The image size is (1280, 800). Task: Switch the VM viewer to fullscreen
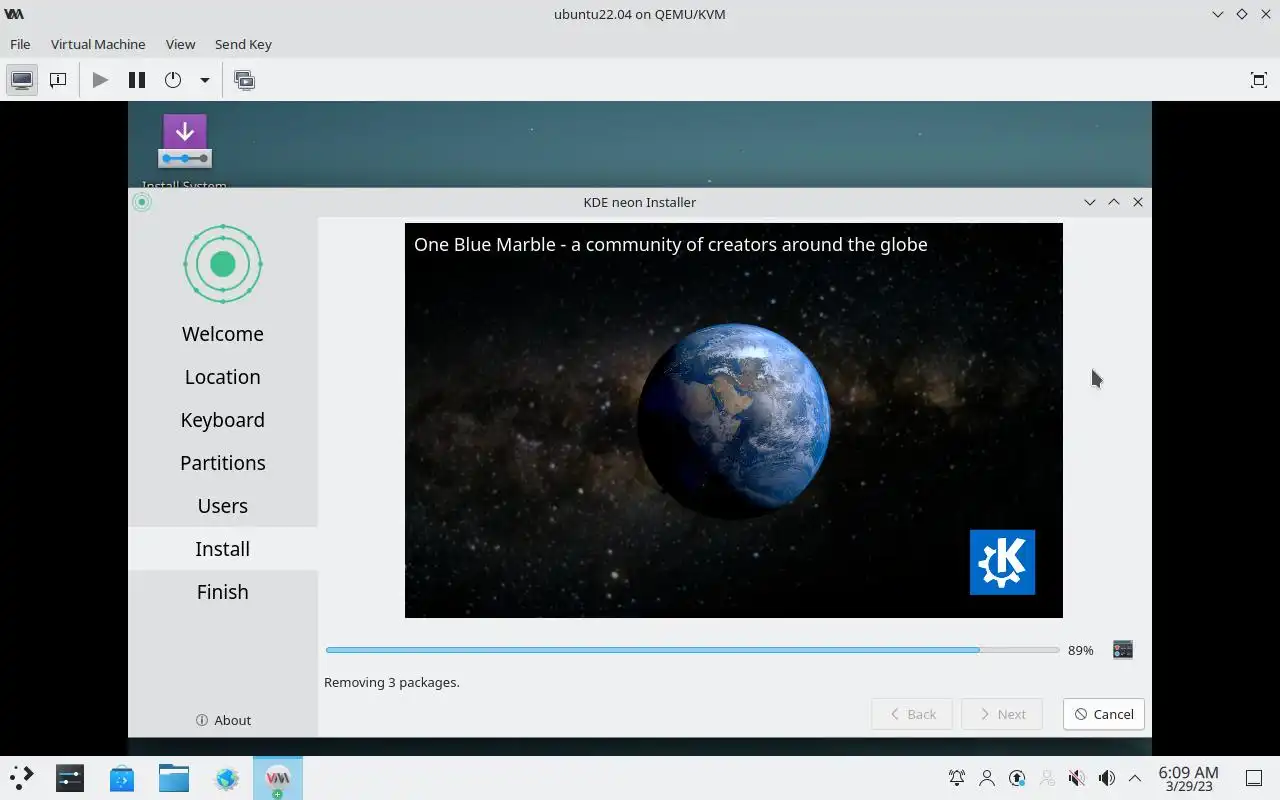click(1259, 80)
